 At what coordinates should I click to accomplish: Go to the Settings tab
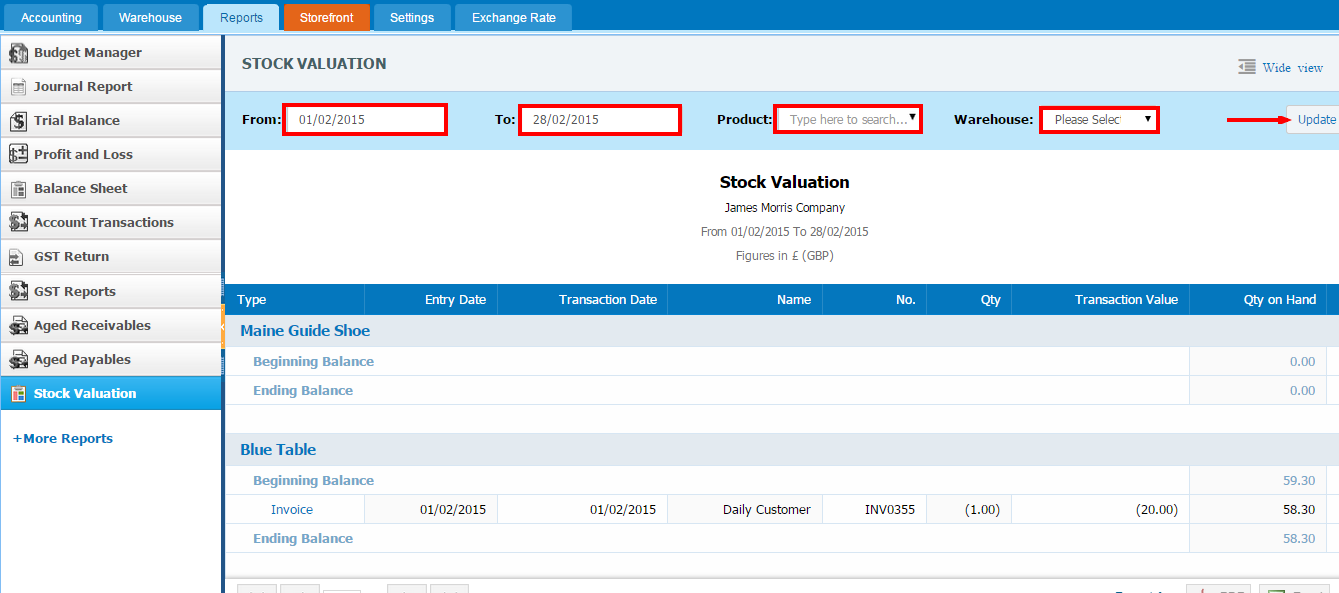coord(412,18)
